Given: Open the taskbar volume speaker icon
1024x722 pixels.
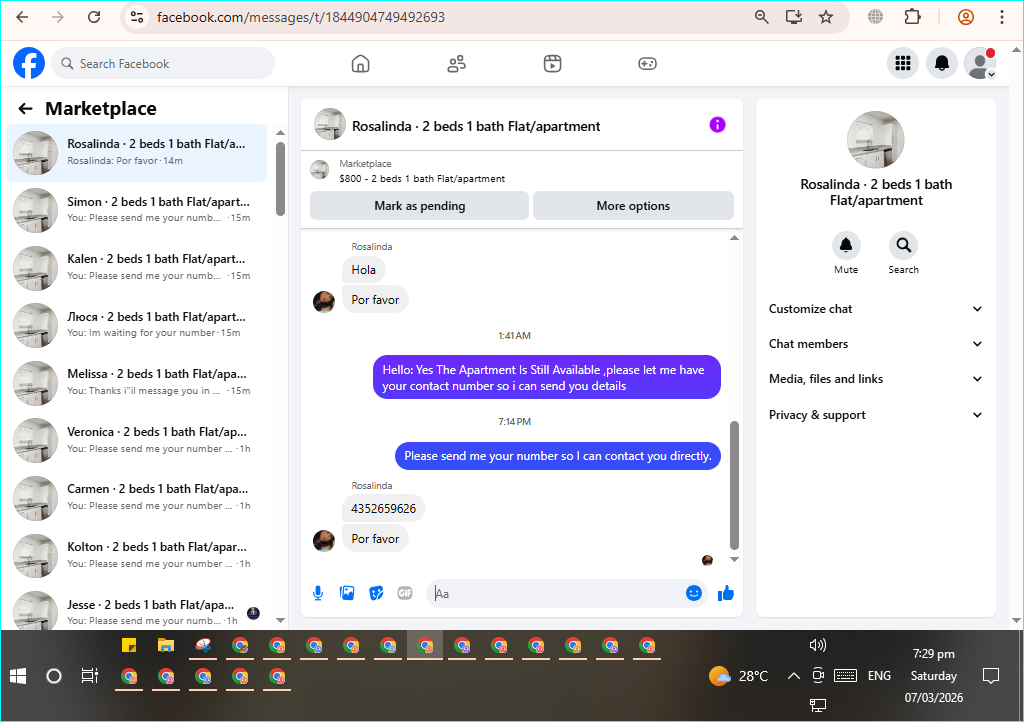Looking at the screenshot, I should pos(818,645).
